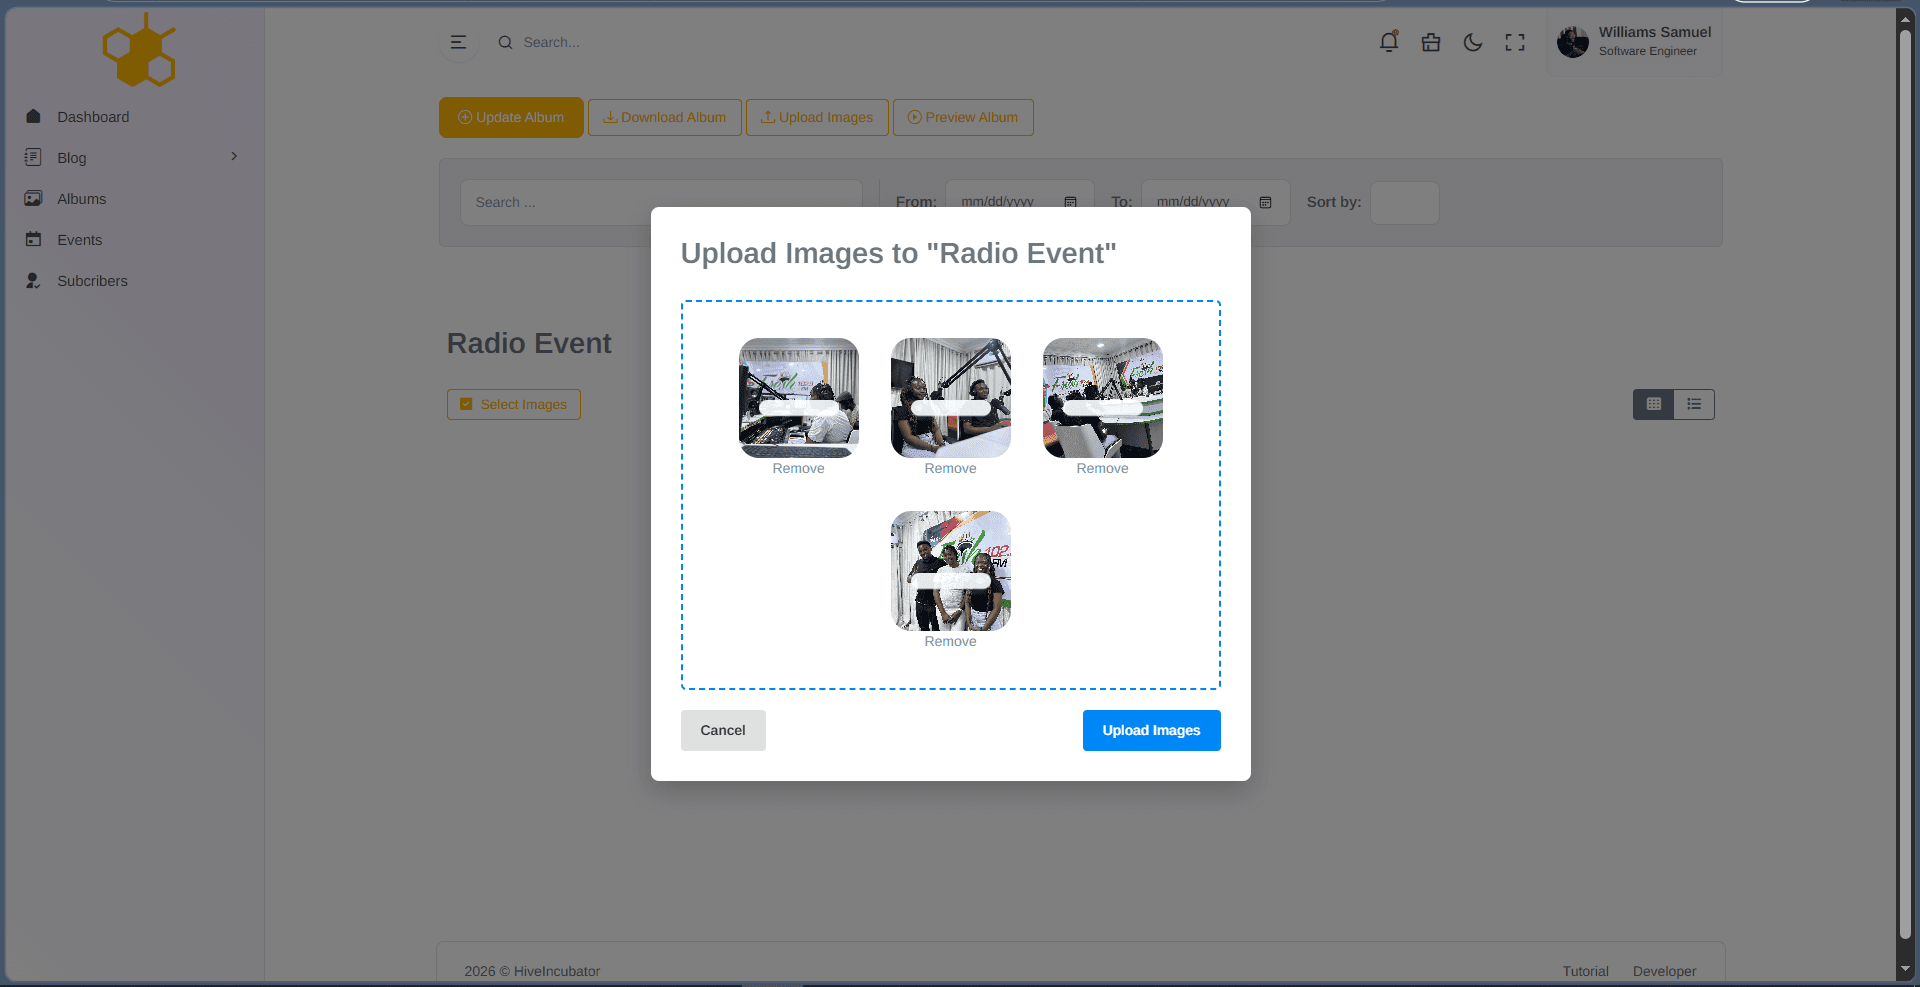Open the To date calendar picker
Image resolution: width=1920 pixels, height=987 pixels.
pyautogui.click(x=1265, y=202)
